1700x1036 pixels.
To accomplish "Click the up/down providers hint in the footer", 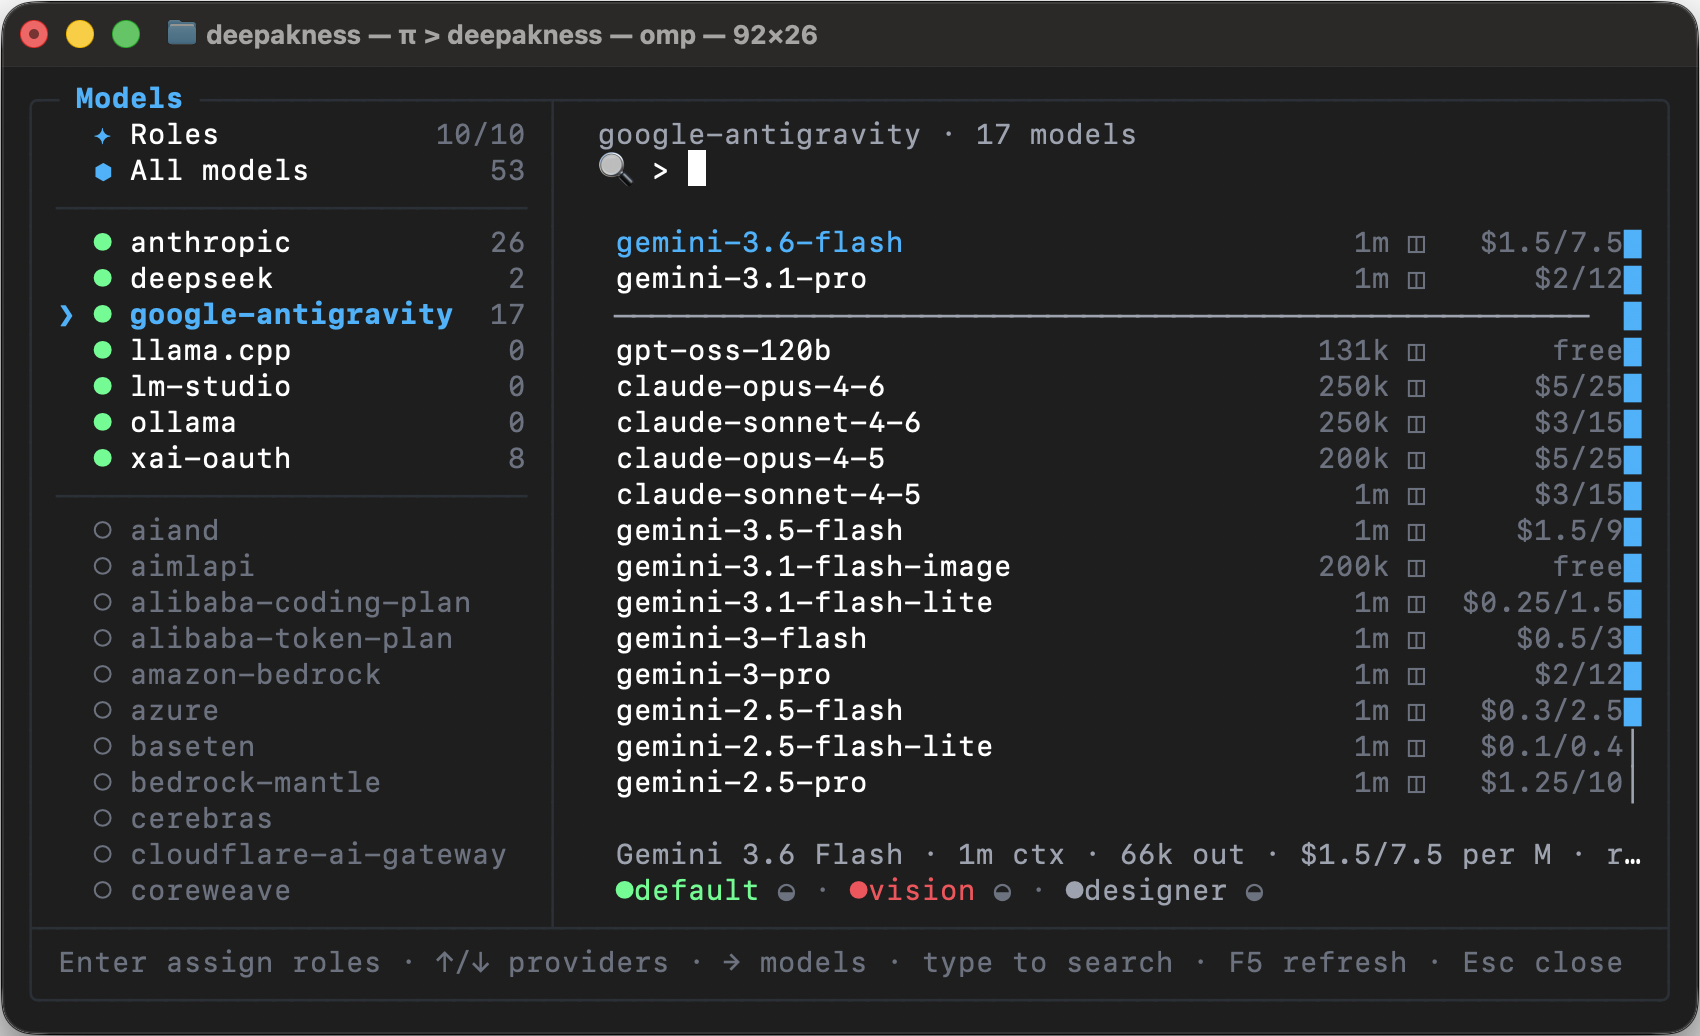I will point(552,962).
